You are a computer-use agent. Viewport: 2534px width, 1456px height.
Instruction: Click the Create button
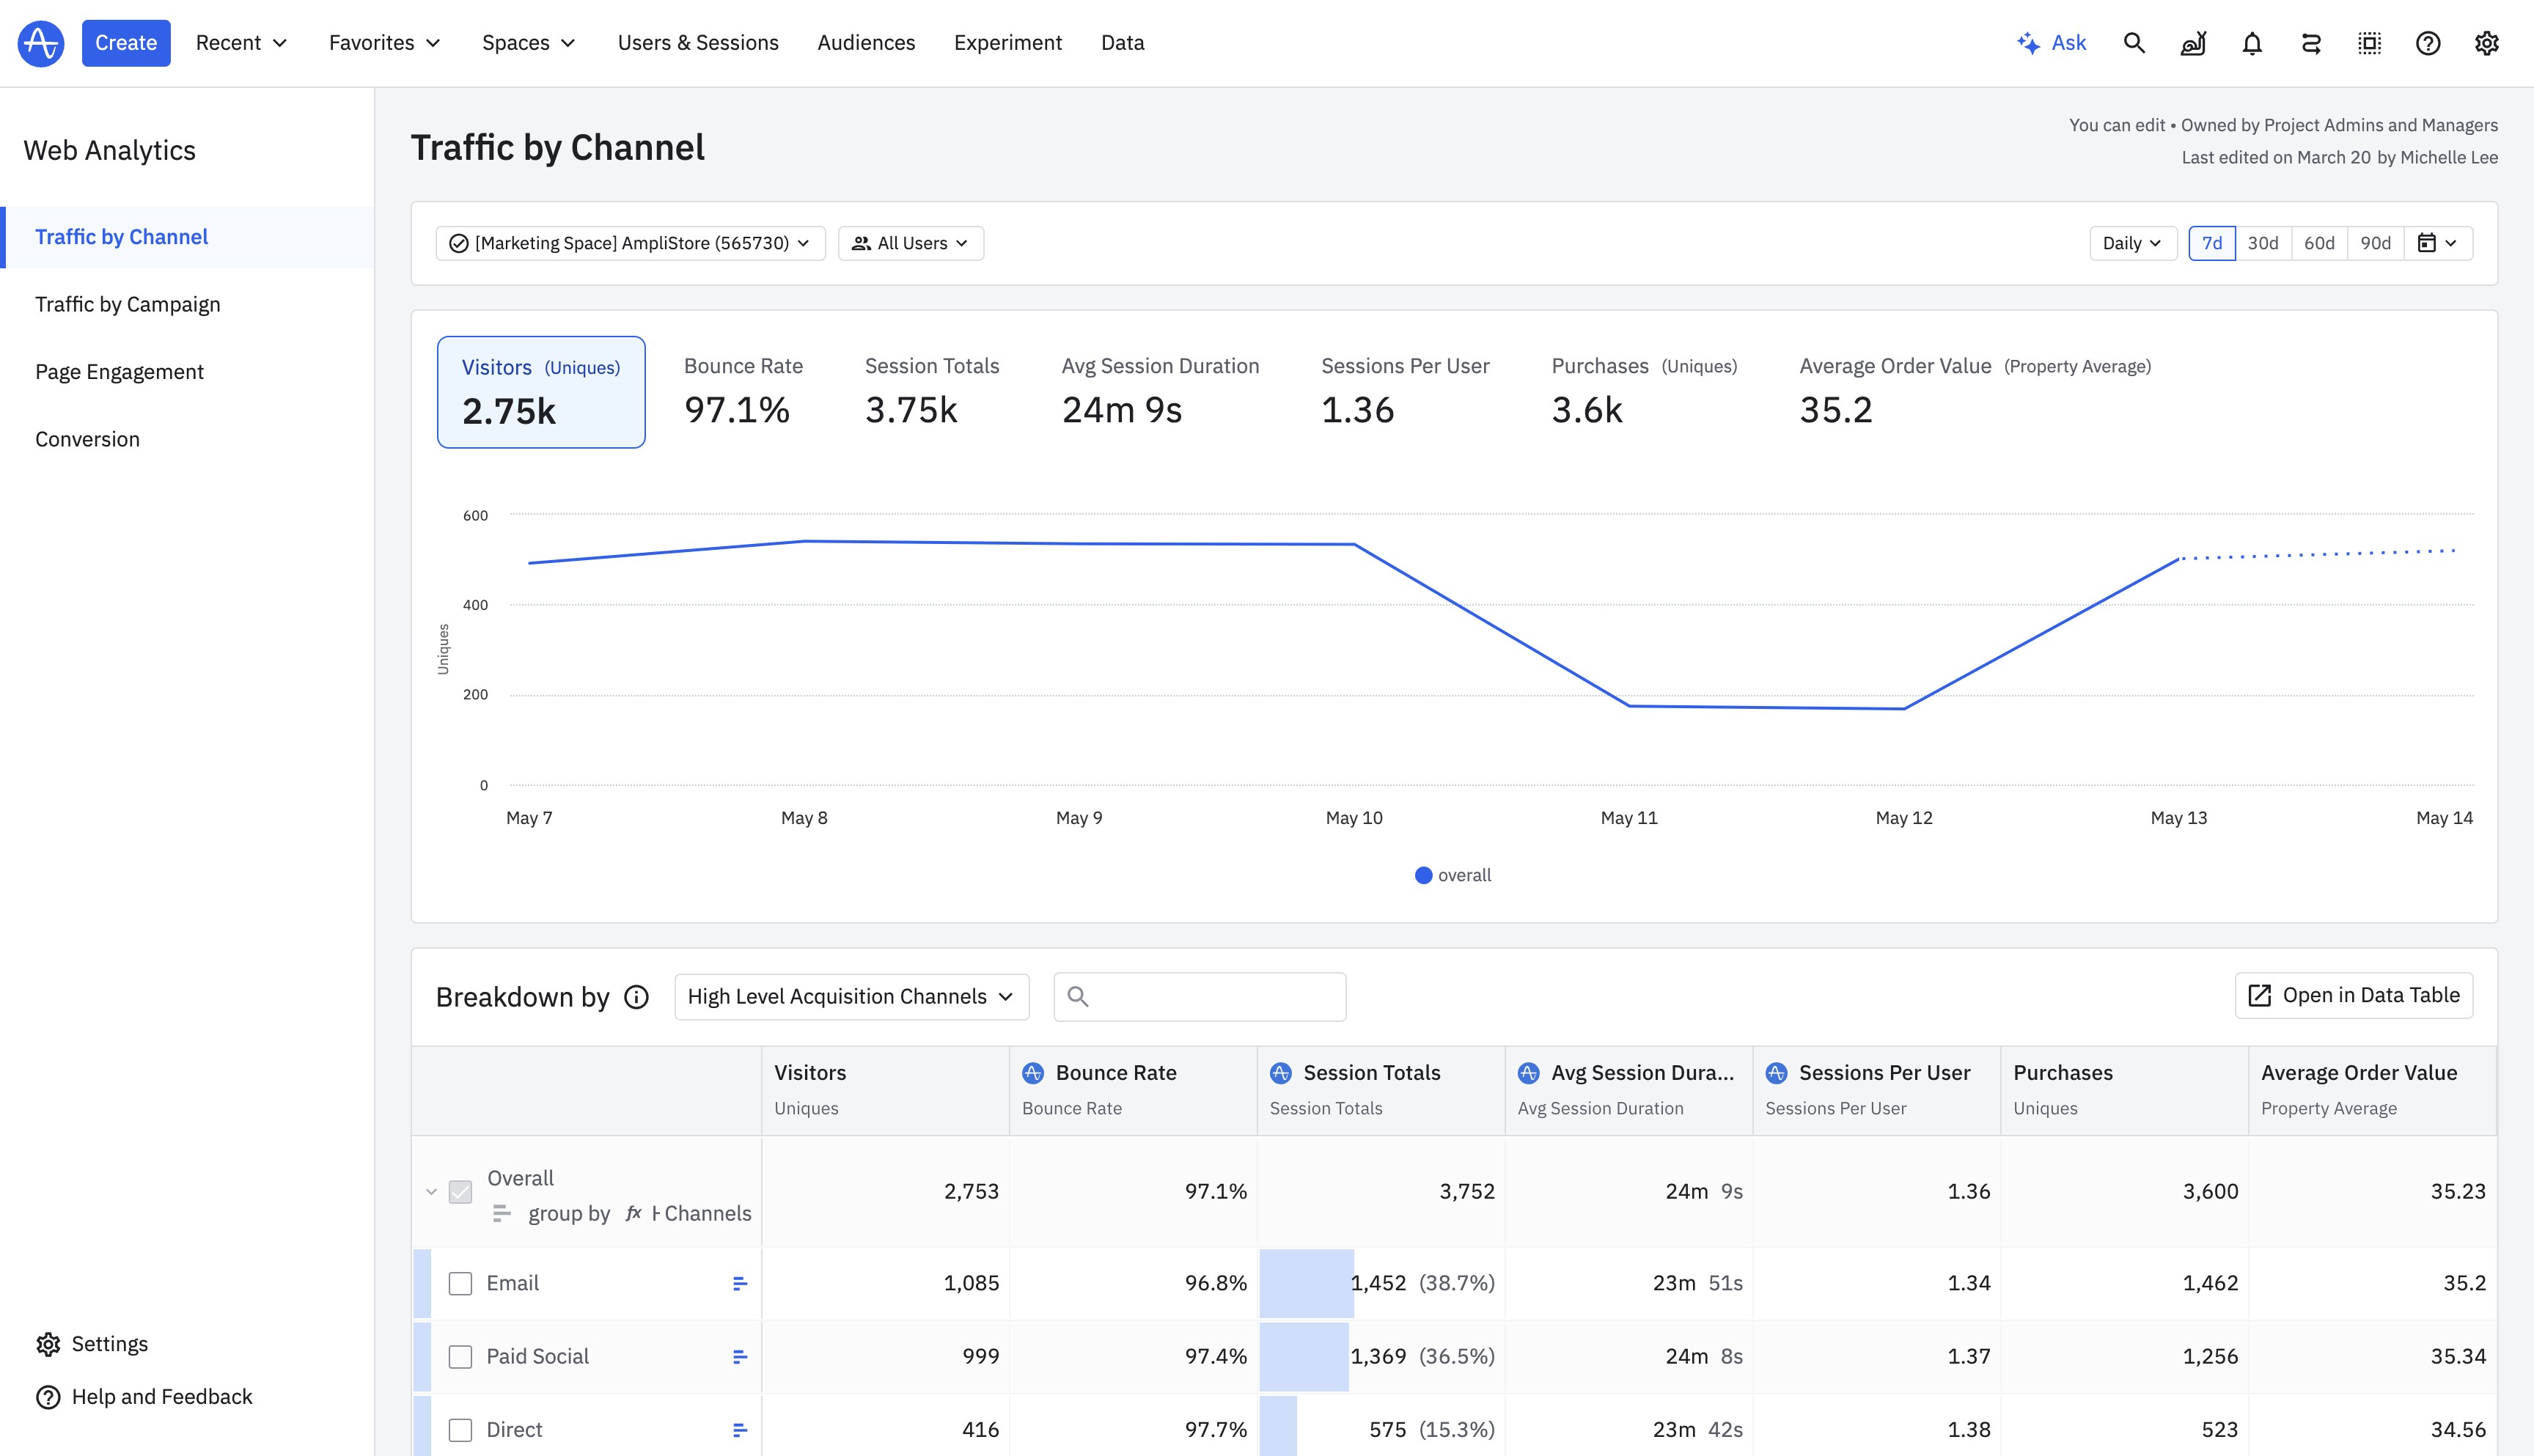tap(126, 43)
